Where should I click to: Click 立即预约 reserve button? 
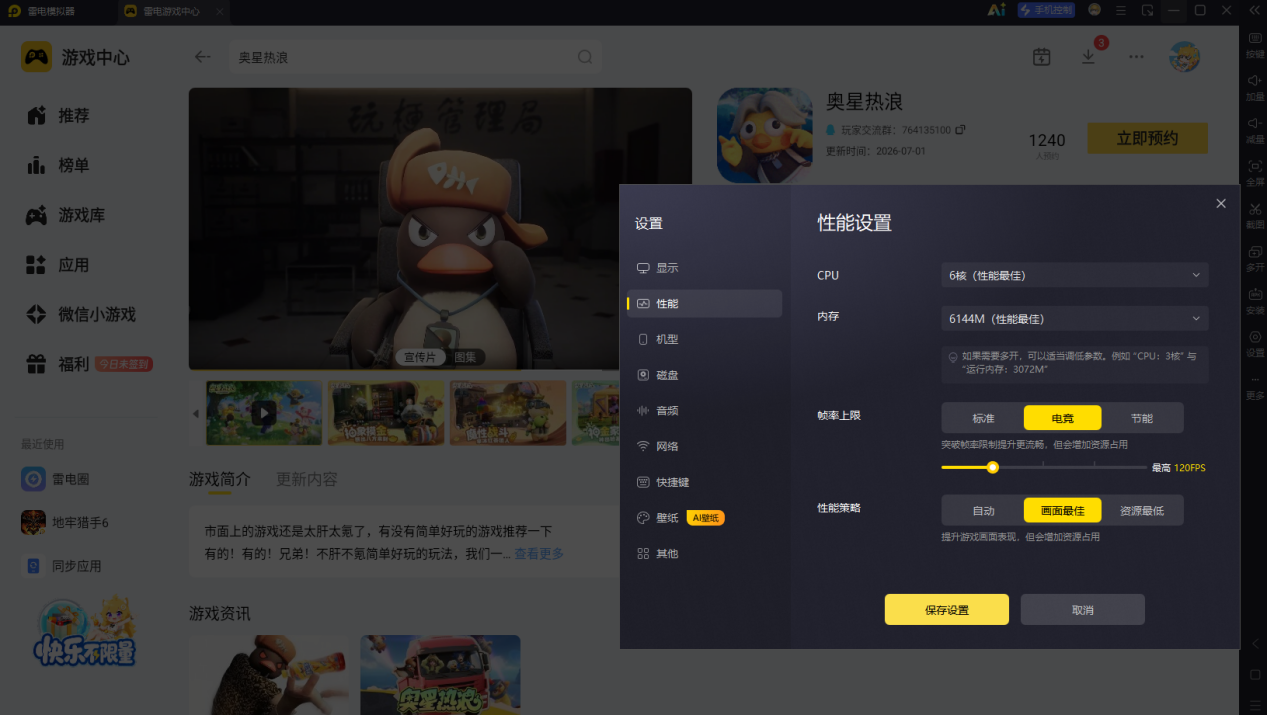(1147, 139)
